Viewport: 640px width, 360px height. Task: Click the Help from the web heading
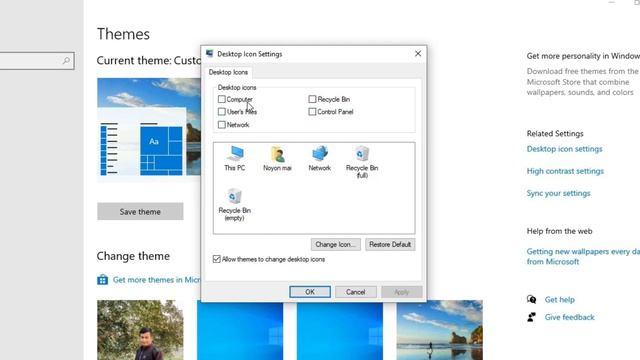tap(559, 231)
